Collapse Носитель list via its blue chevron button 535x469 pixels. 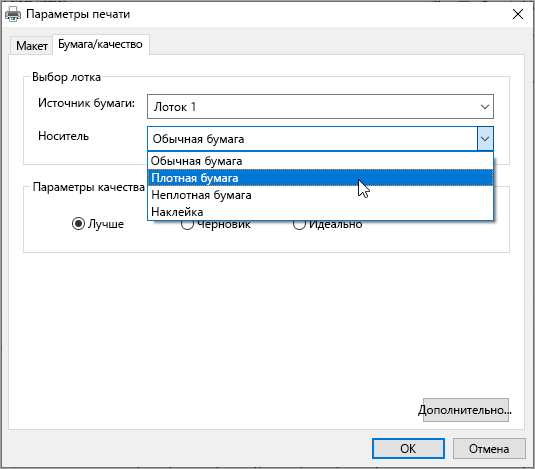tap(485, 139)
